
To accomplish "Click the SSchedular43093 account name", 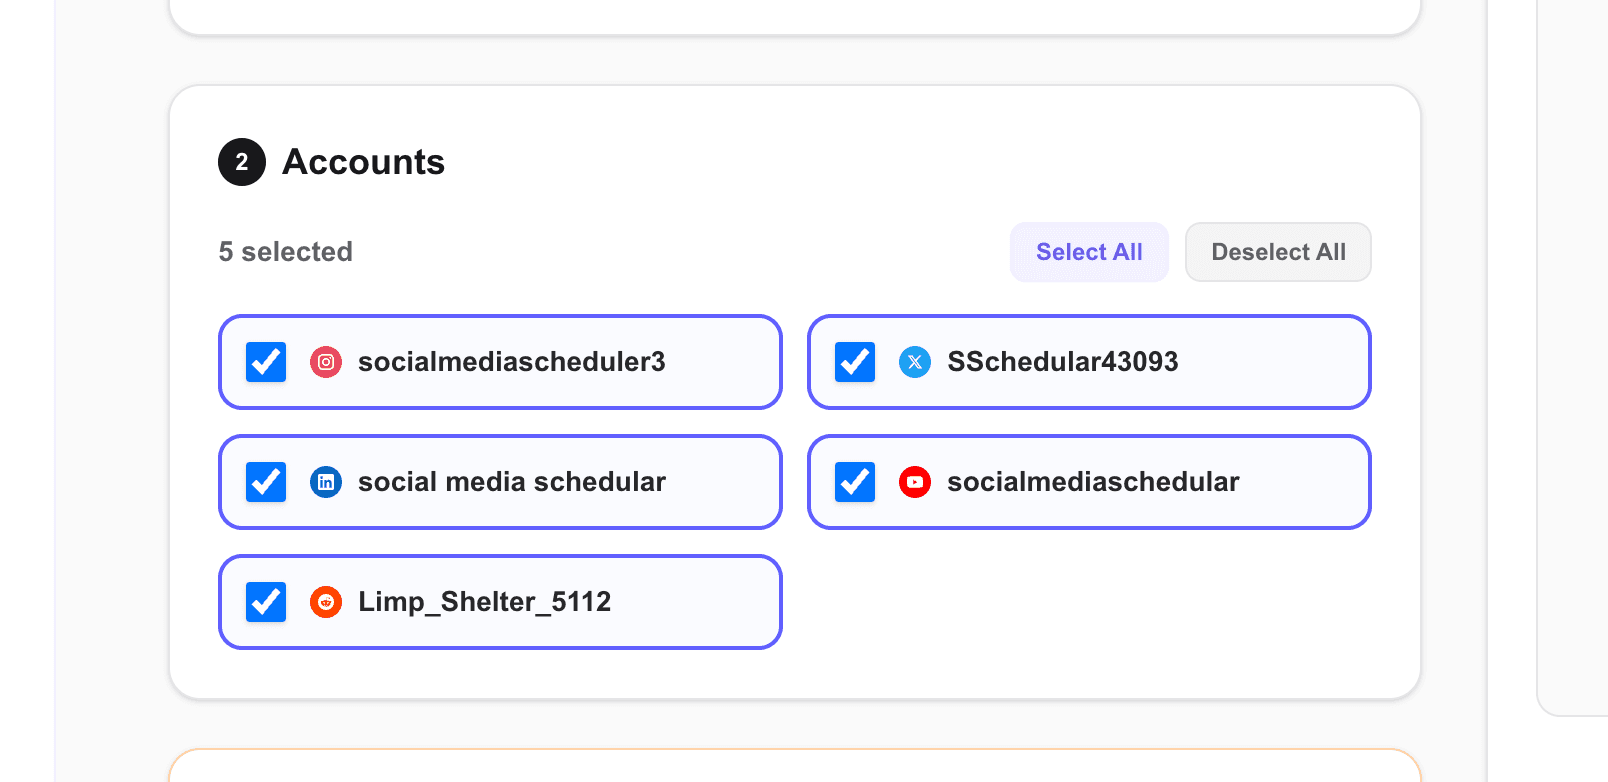I will click(x=1062, y=362).
